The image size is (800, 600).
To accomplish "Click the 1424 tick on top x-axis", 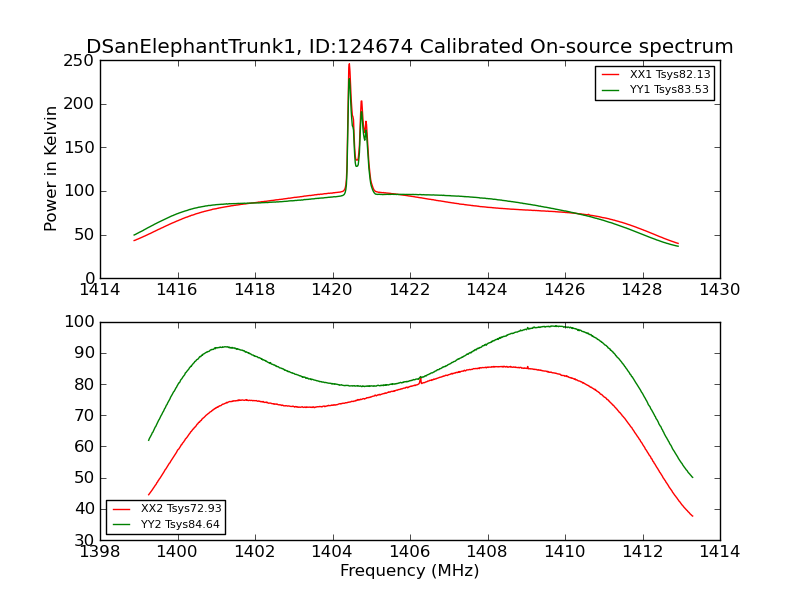I will (x=487, y=290).
